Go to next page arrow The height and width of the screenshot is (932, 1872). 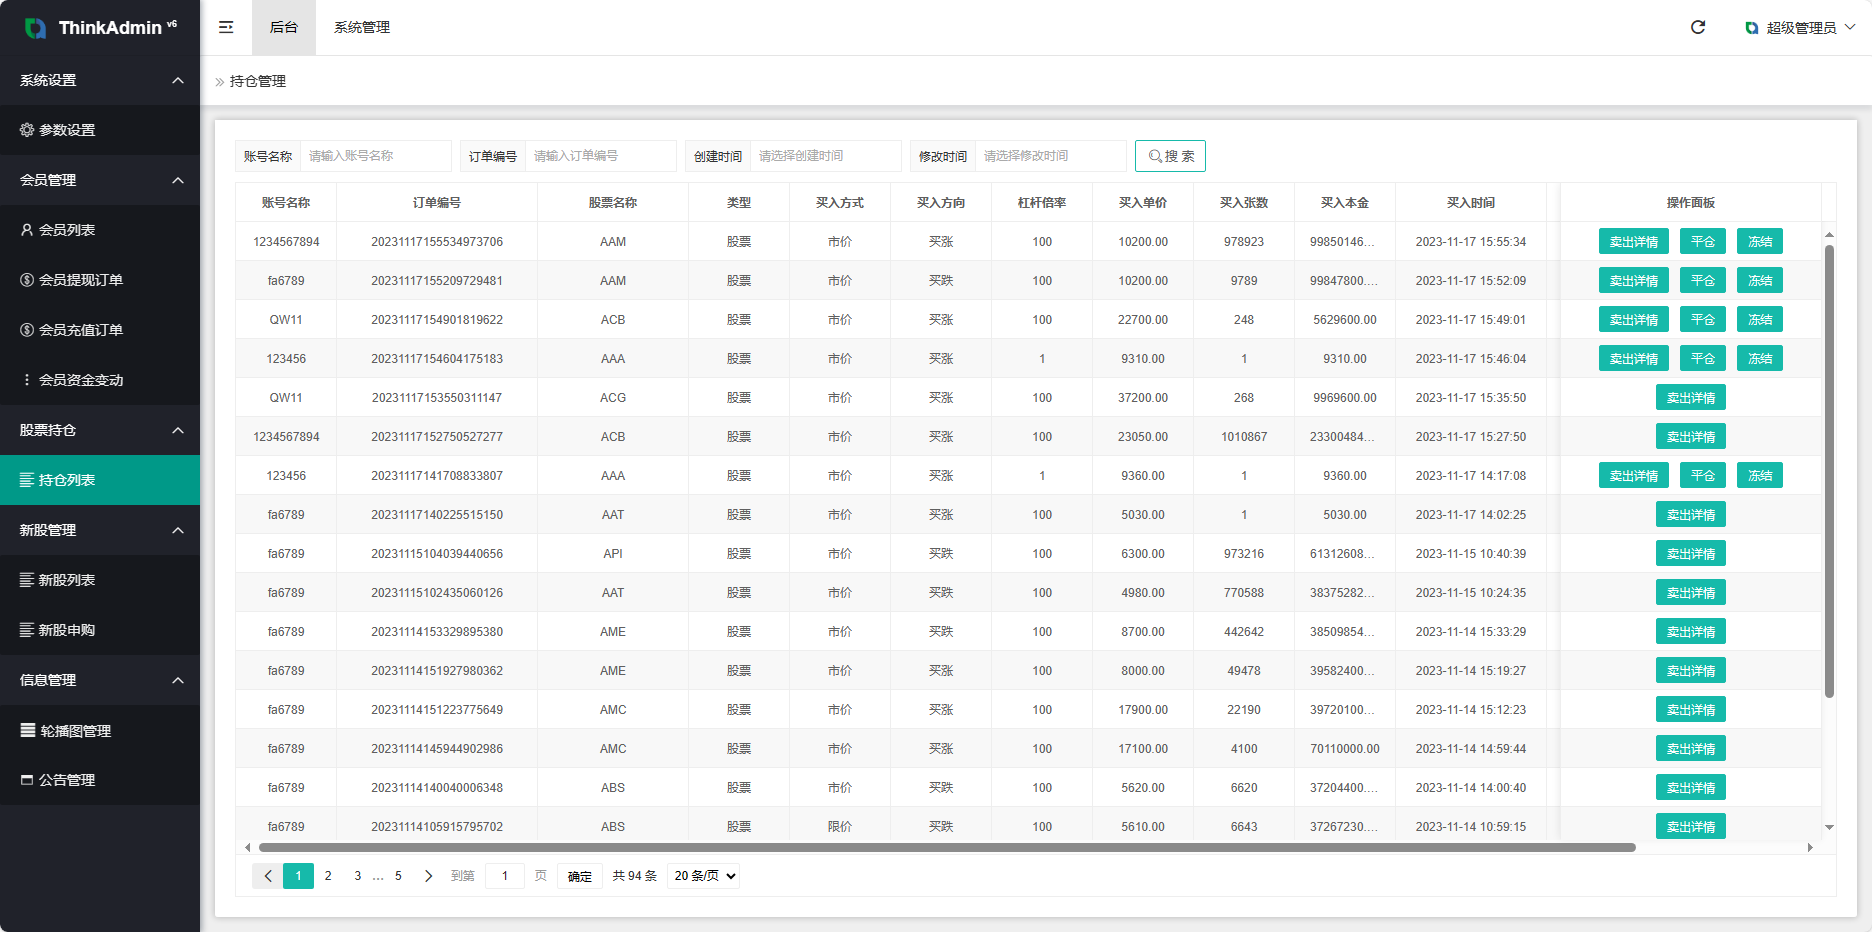tap(428, 876)
